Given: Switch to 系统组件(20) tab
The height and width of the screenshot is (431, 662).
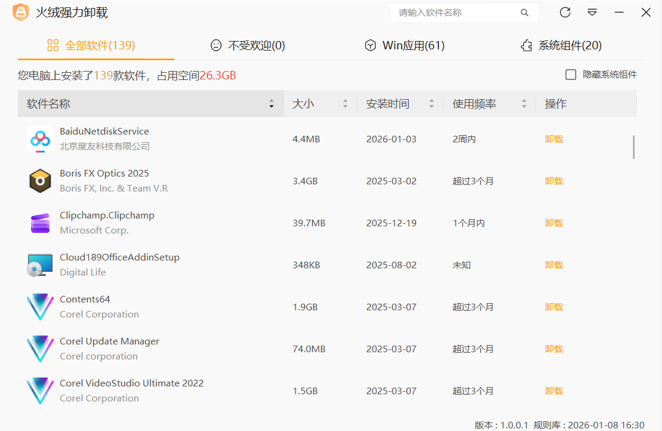Looking at the screenshot, I should coord(561,45).
